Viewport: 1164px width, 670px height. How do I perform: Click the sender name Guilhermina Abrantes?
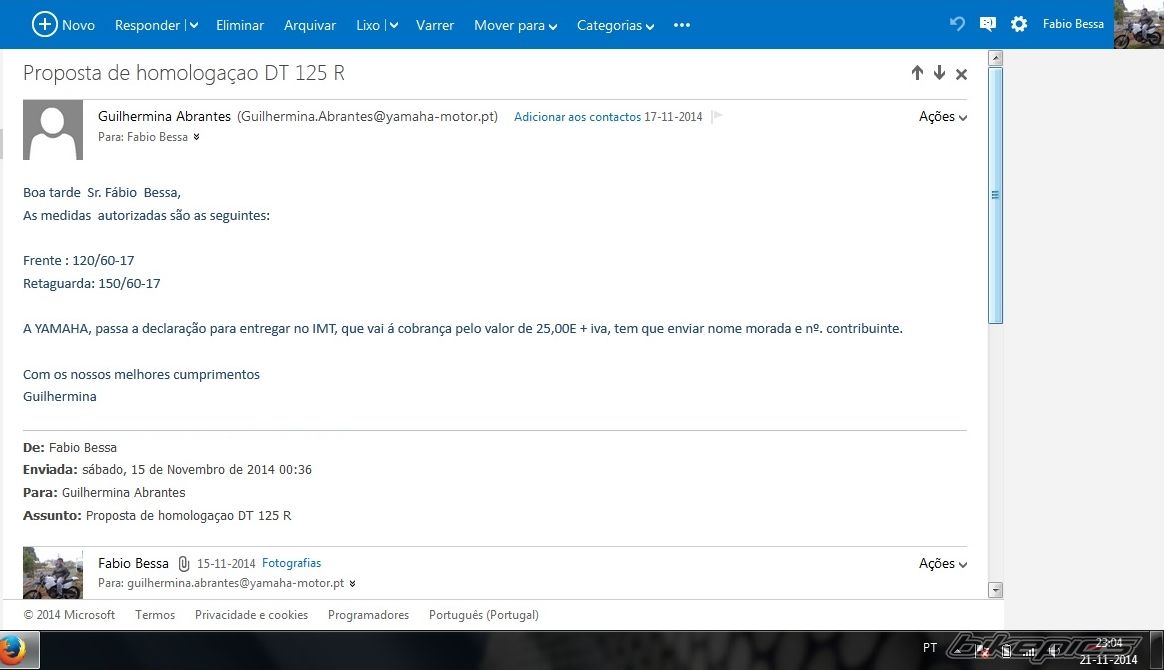coord(164,116)
